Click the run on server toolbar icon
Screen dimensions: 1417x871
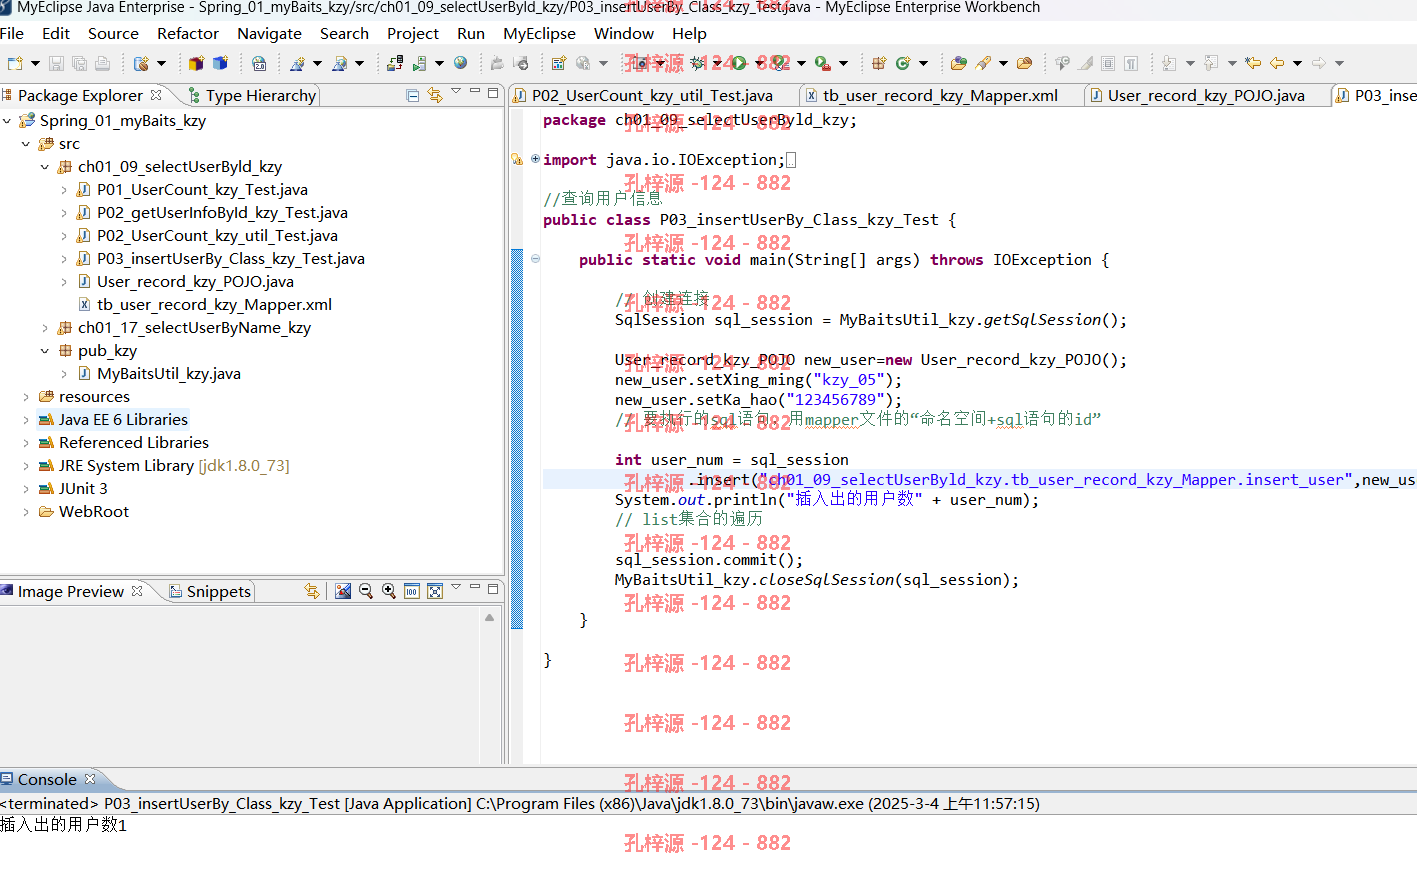pyautogui.click(x=419, y=63)
